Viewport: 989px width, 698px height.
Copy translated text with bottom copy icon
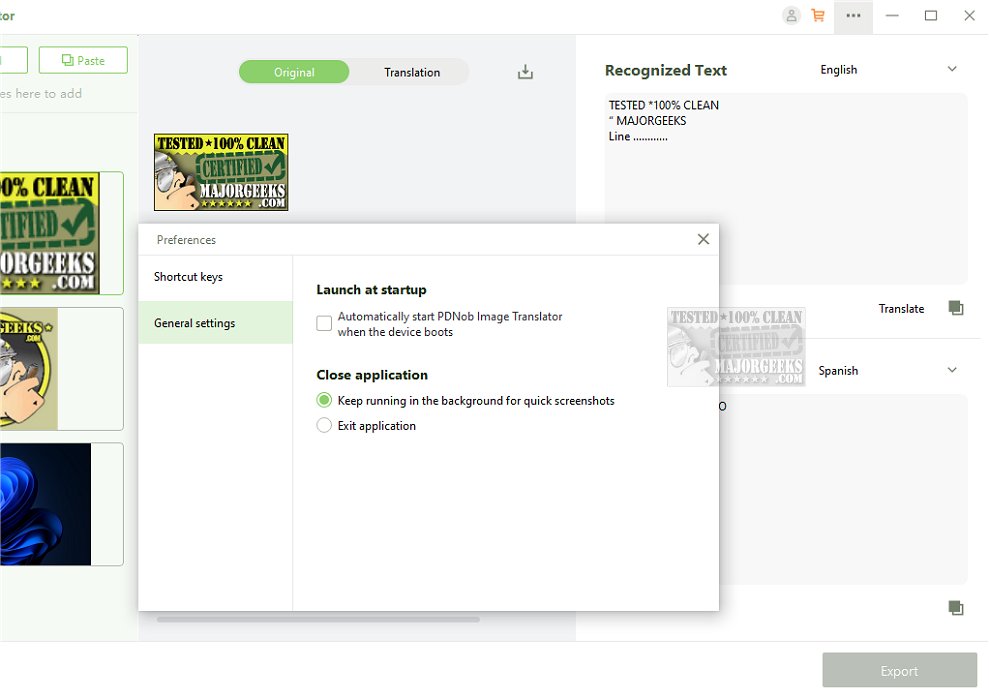tap(956, 607)
